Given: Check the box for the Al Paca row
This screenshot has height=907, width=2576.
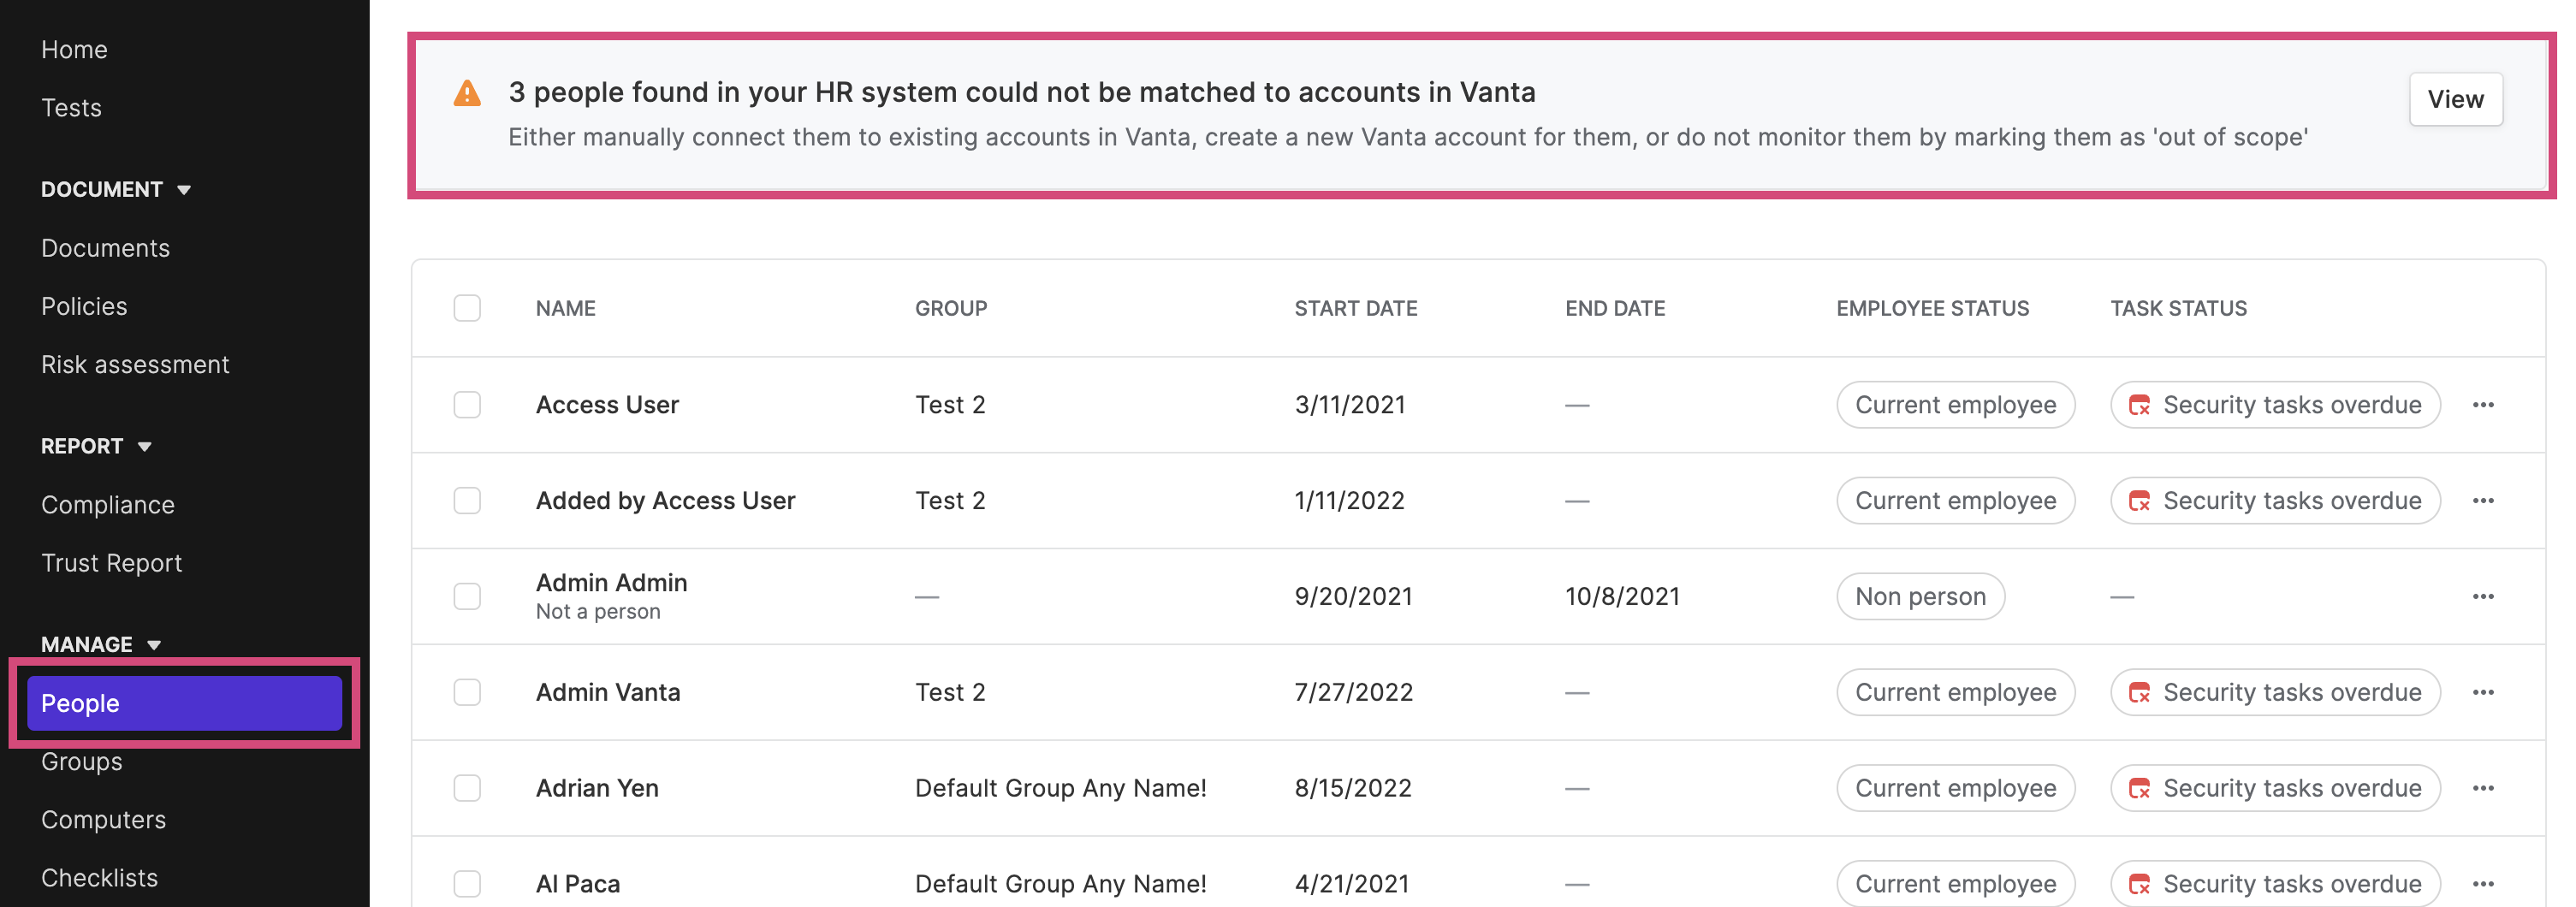Looking at the screenshot, I should (467, 885).
